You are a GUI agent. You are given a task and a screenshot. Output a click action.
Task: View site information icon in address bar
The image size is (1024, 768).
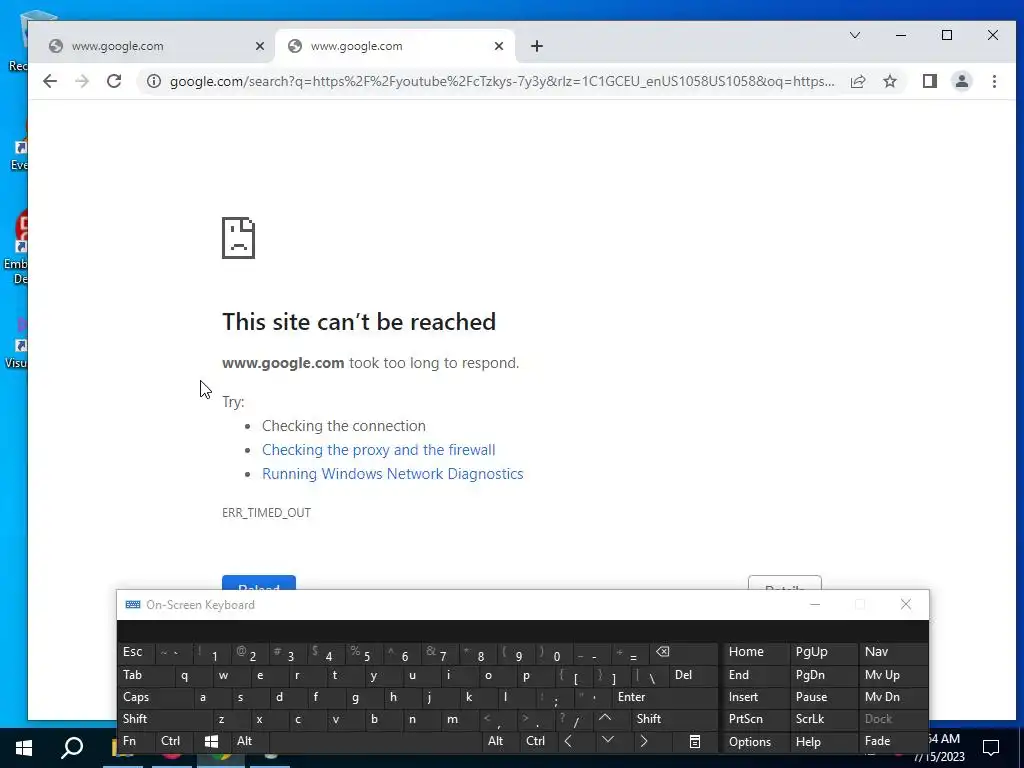(x=153, y=81)
